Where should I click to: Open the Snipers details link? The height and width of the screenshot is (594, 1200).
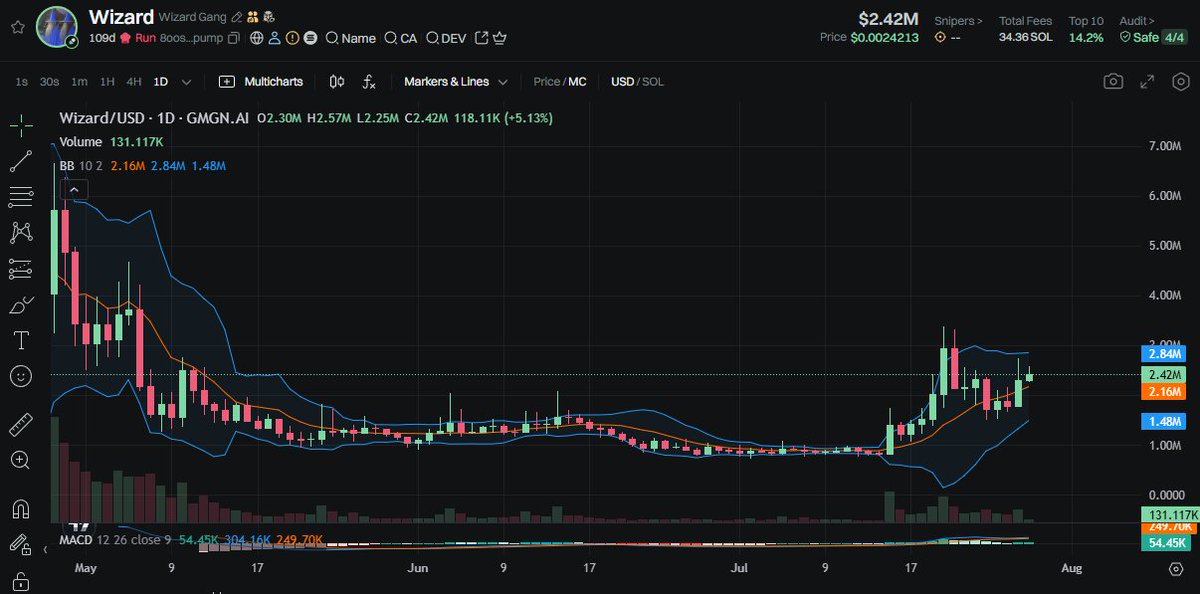coord(958,20)
